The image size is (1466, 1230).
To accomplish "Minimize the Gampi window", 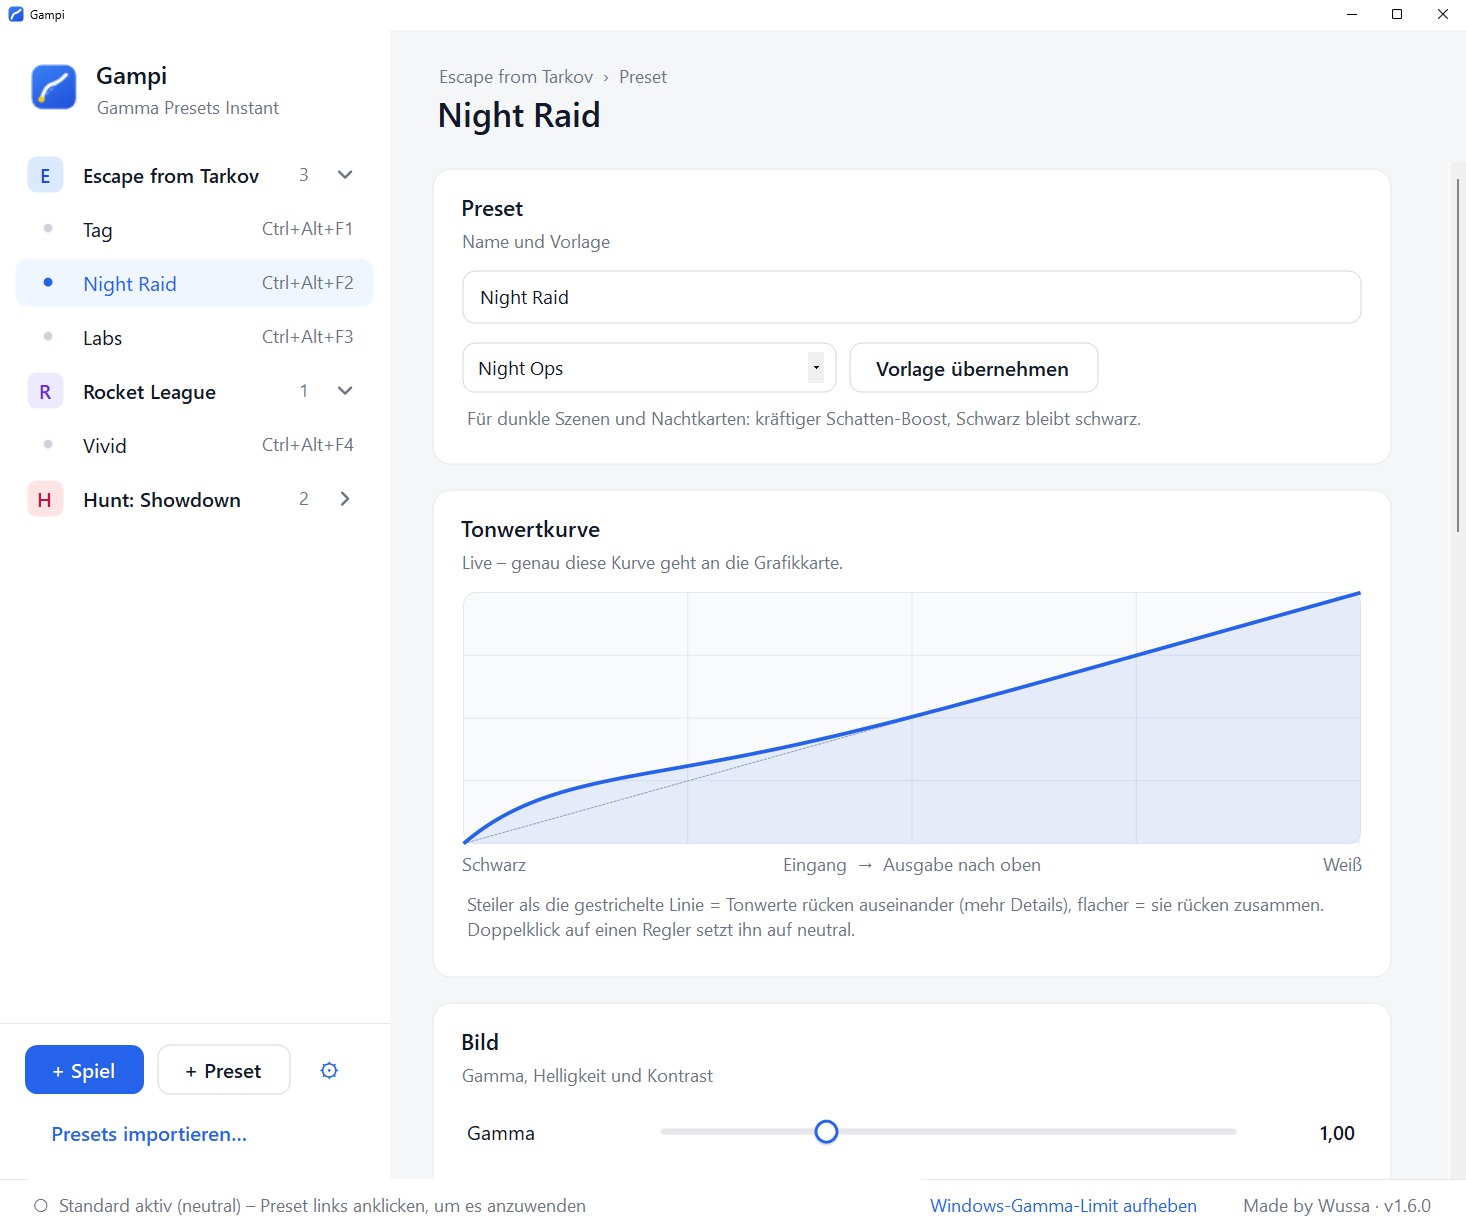I will (1352, 14).
